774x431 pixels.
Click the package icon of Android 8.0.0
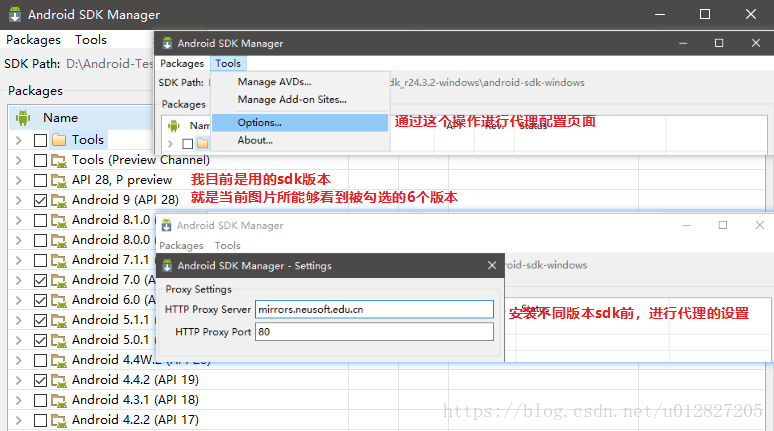point(59,240)
